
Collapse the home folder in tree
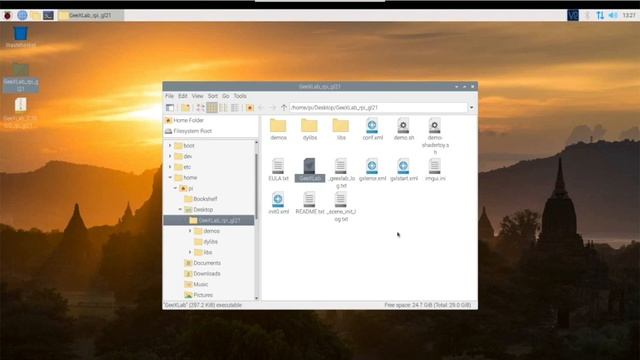point(170,178)
